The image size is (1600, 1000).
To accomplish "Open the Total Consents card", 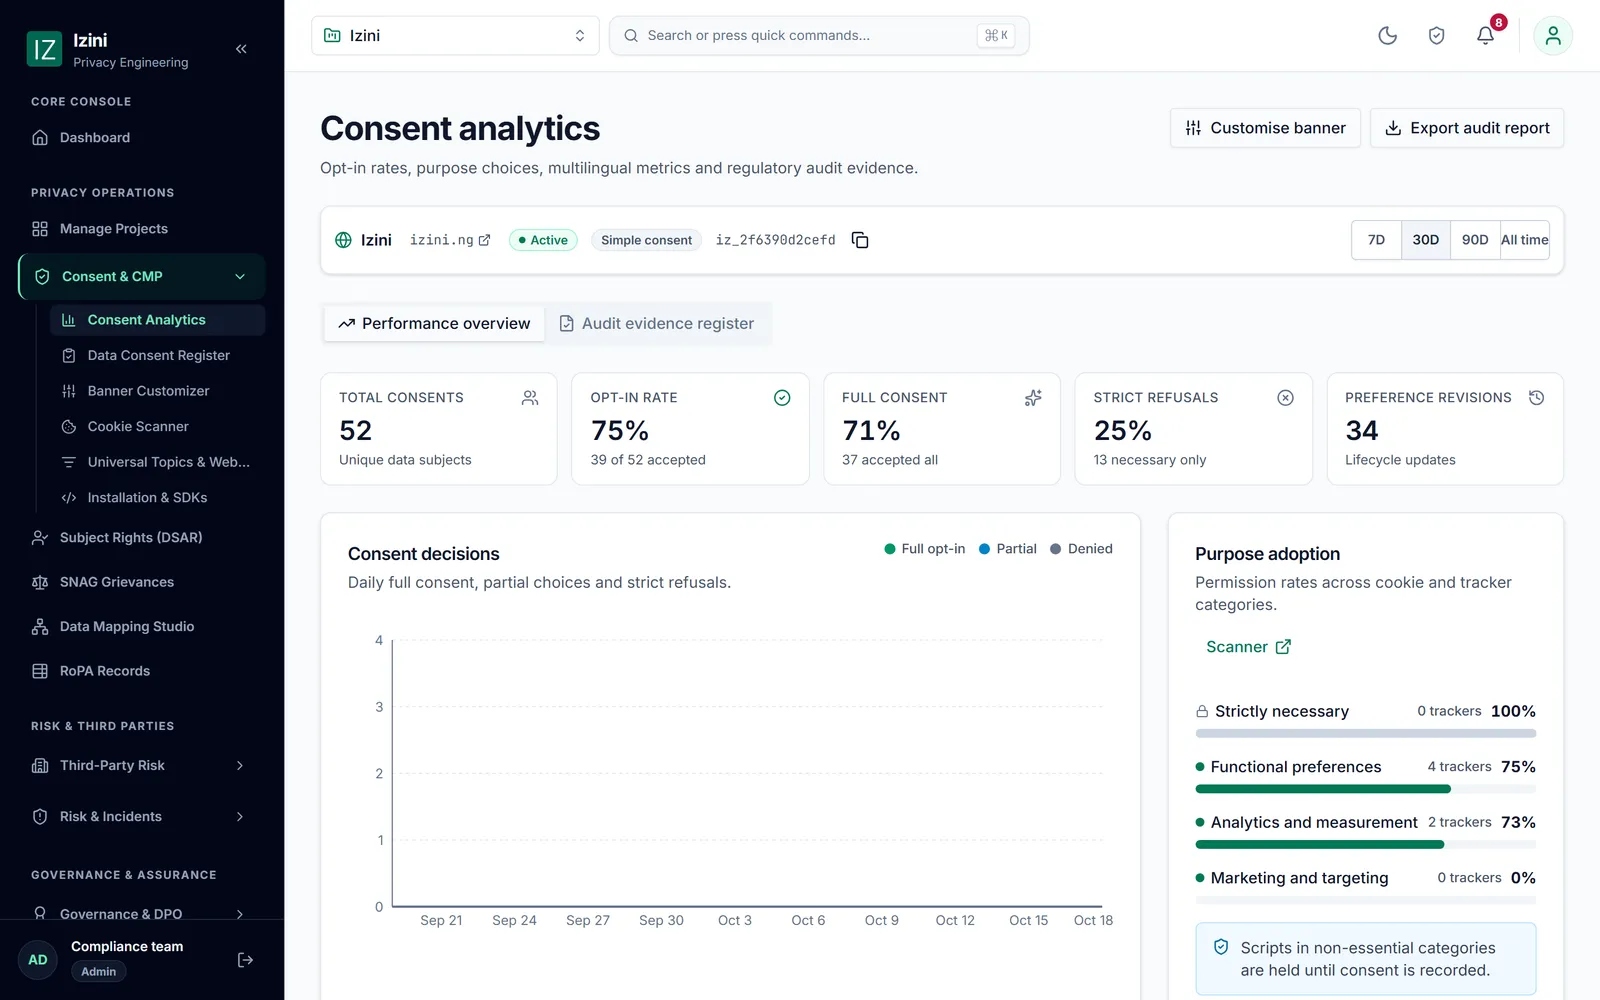I will coord(438,429).
